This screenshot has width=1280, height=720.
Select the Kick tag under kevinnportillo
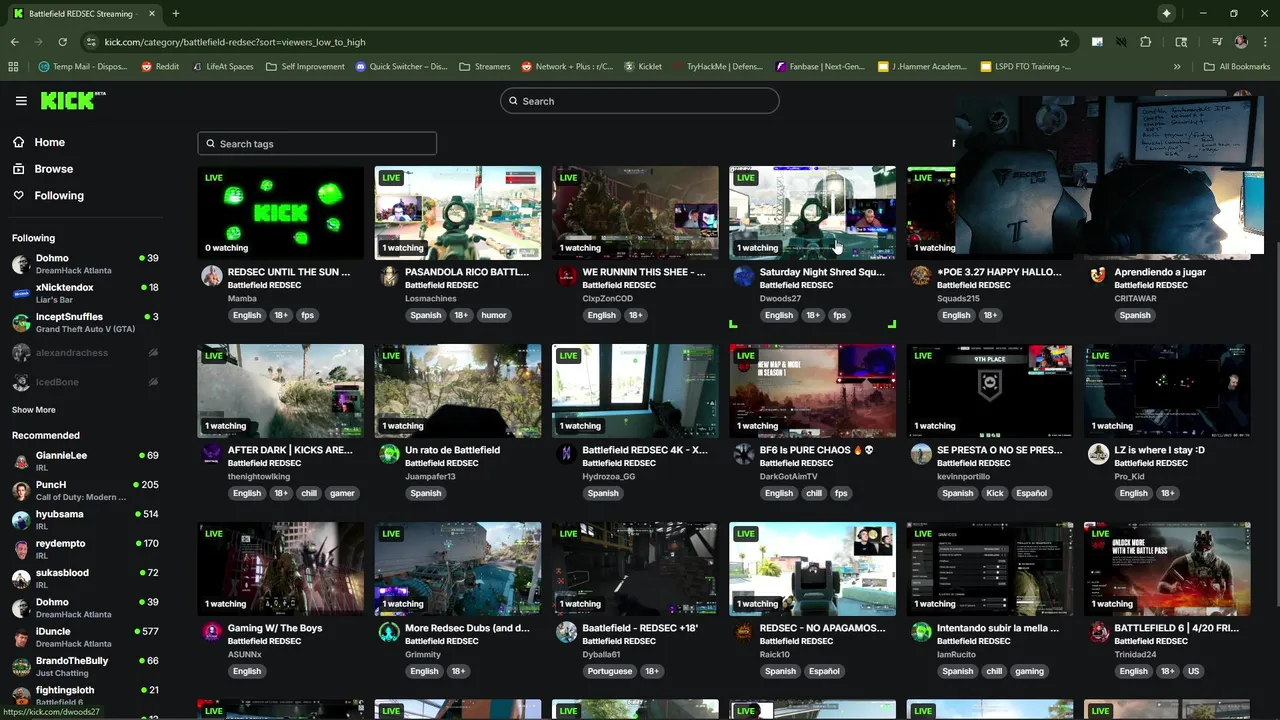[x=995, y=493]
